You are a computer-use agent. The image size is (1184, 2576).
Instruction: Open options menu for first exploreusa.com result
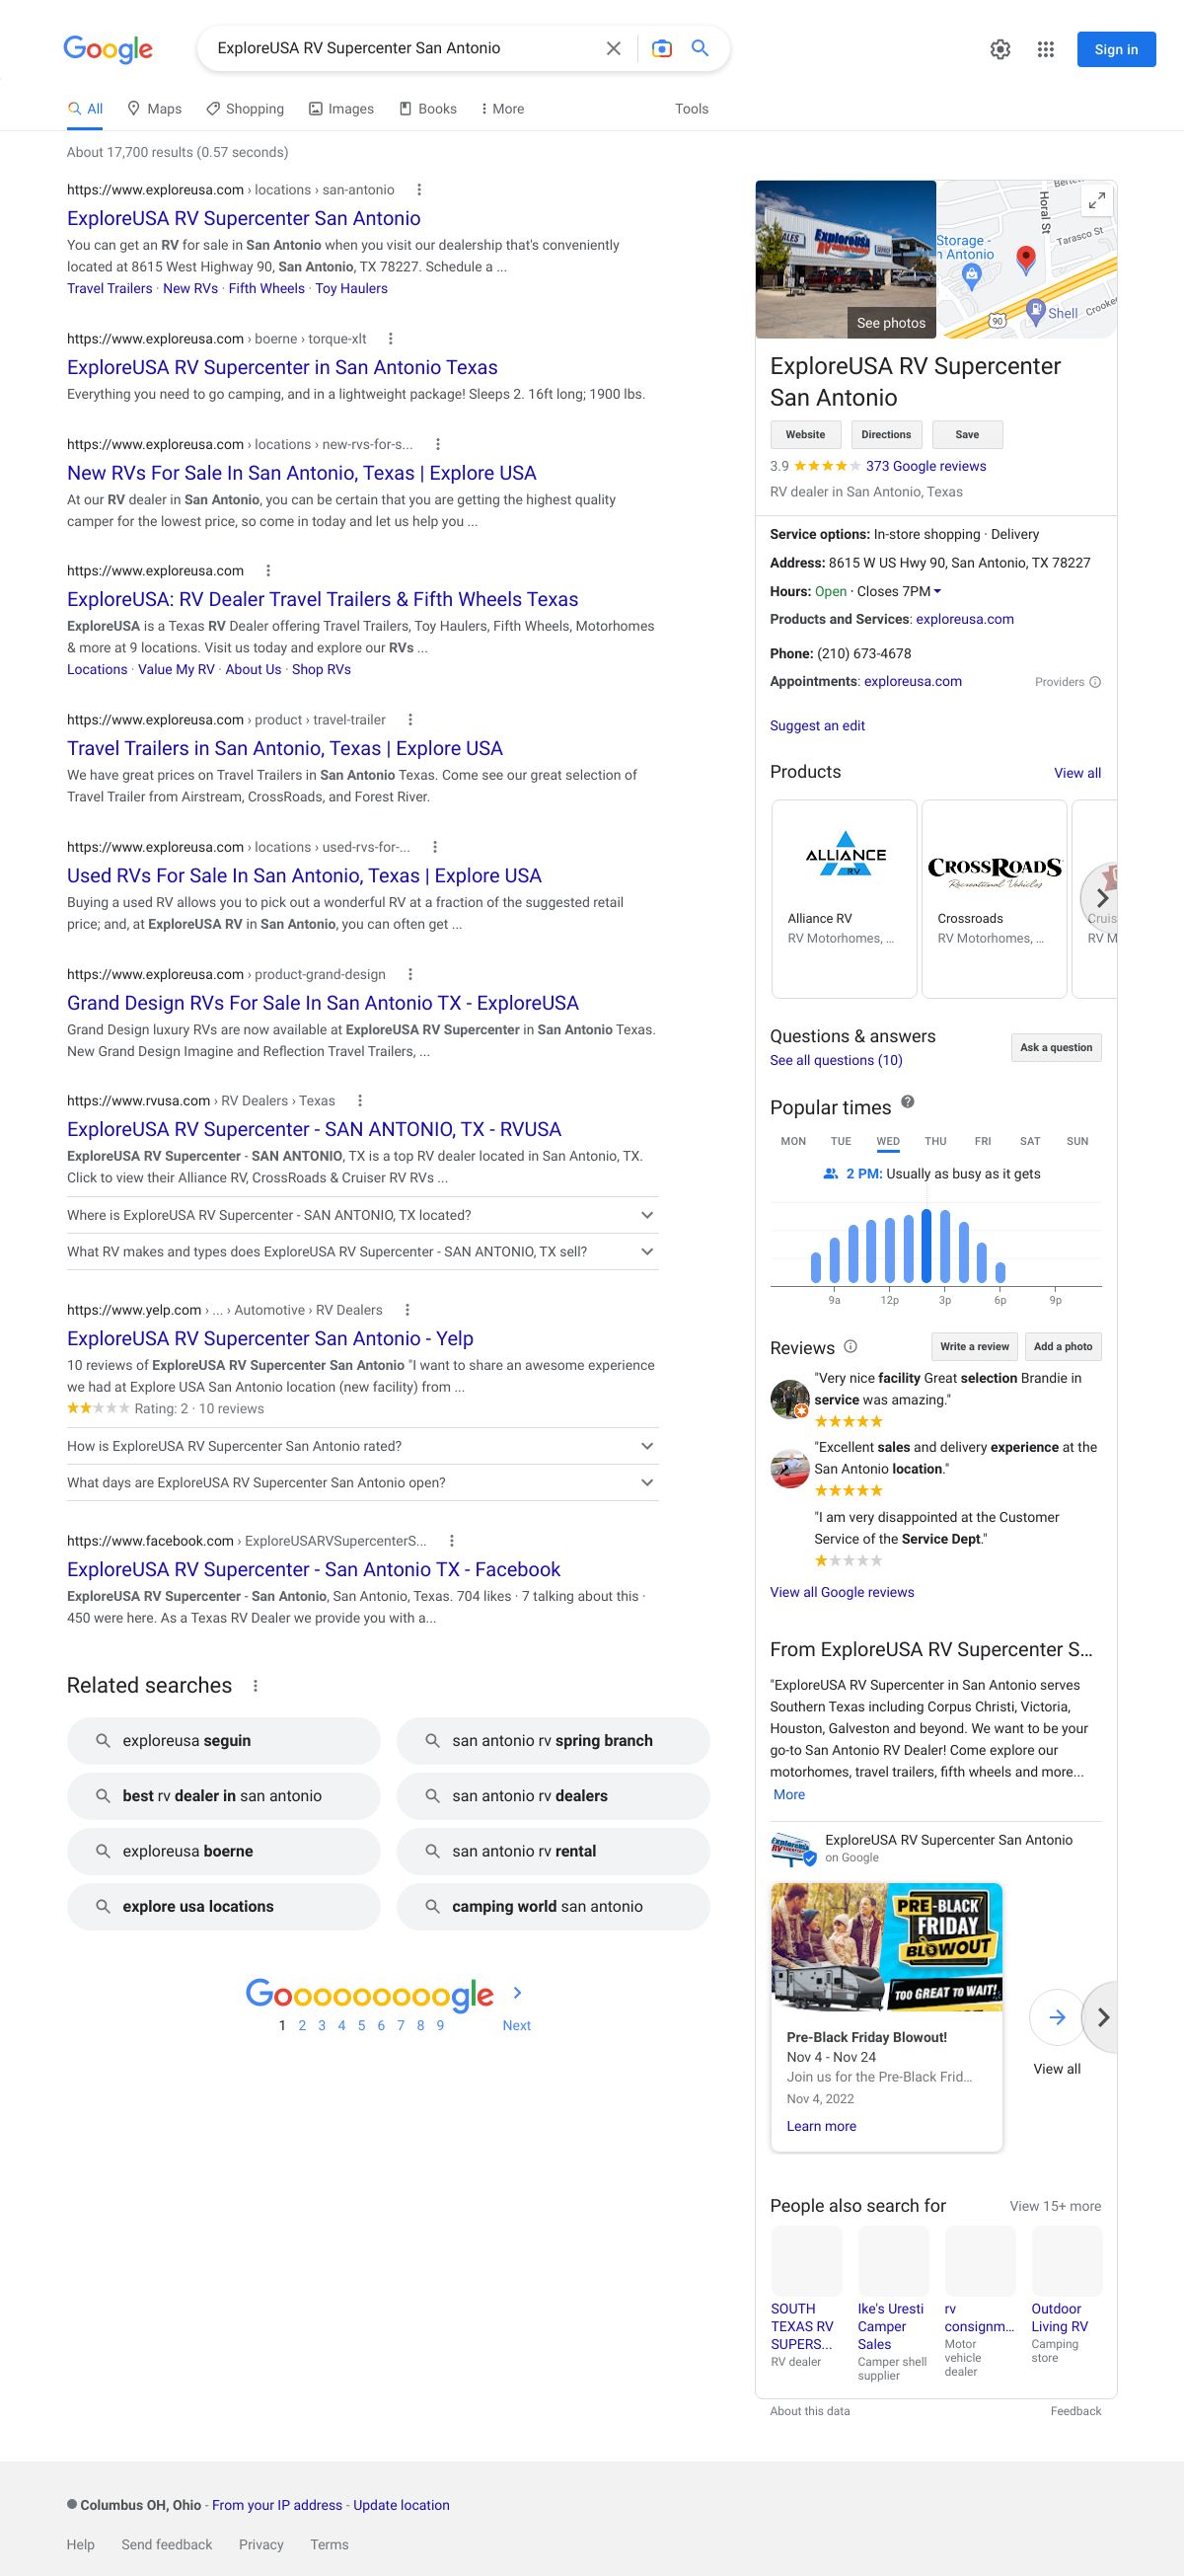tap(419, 190)
